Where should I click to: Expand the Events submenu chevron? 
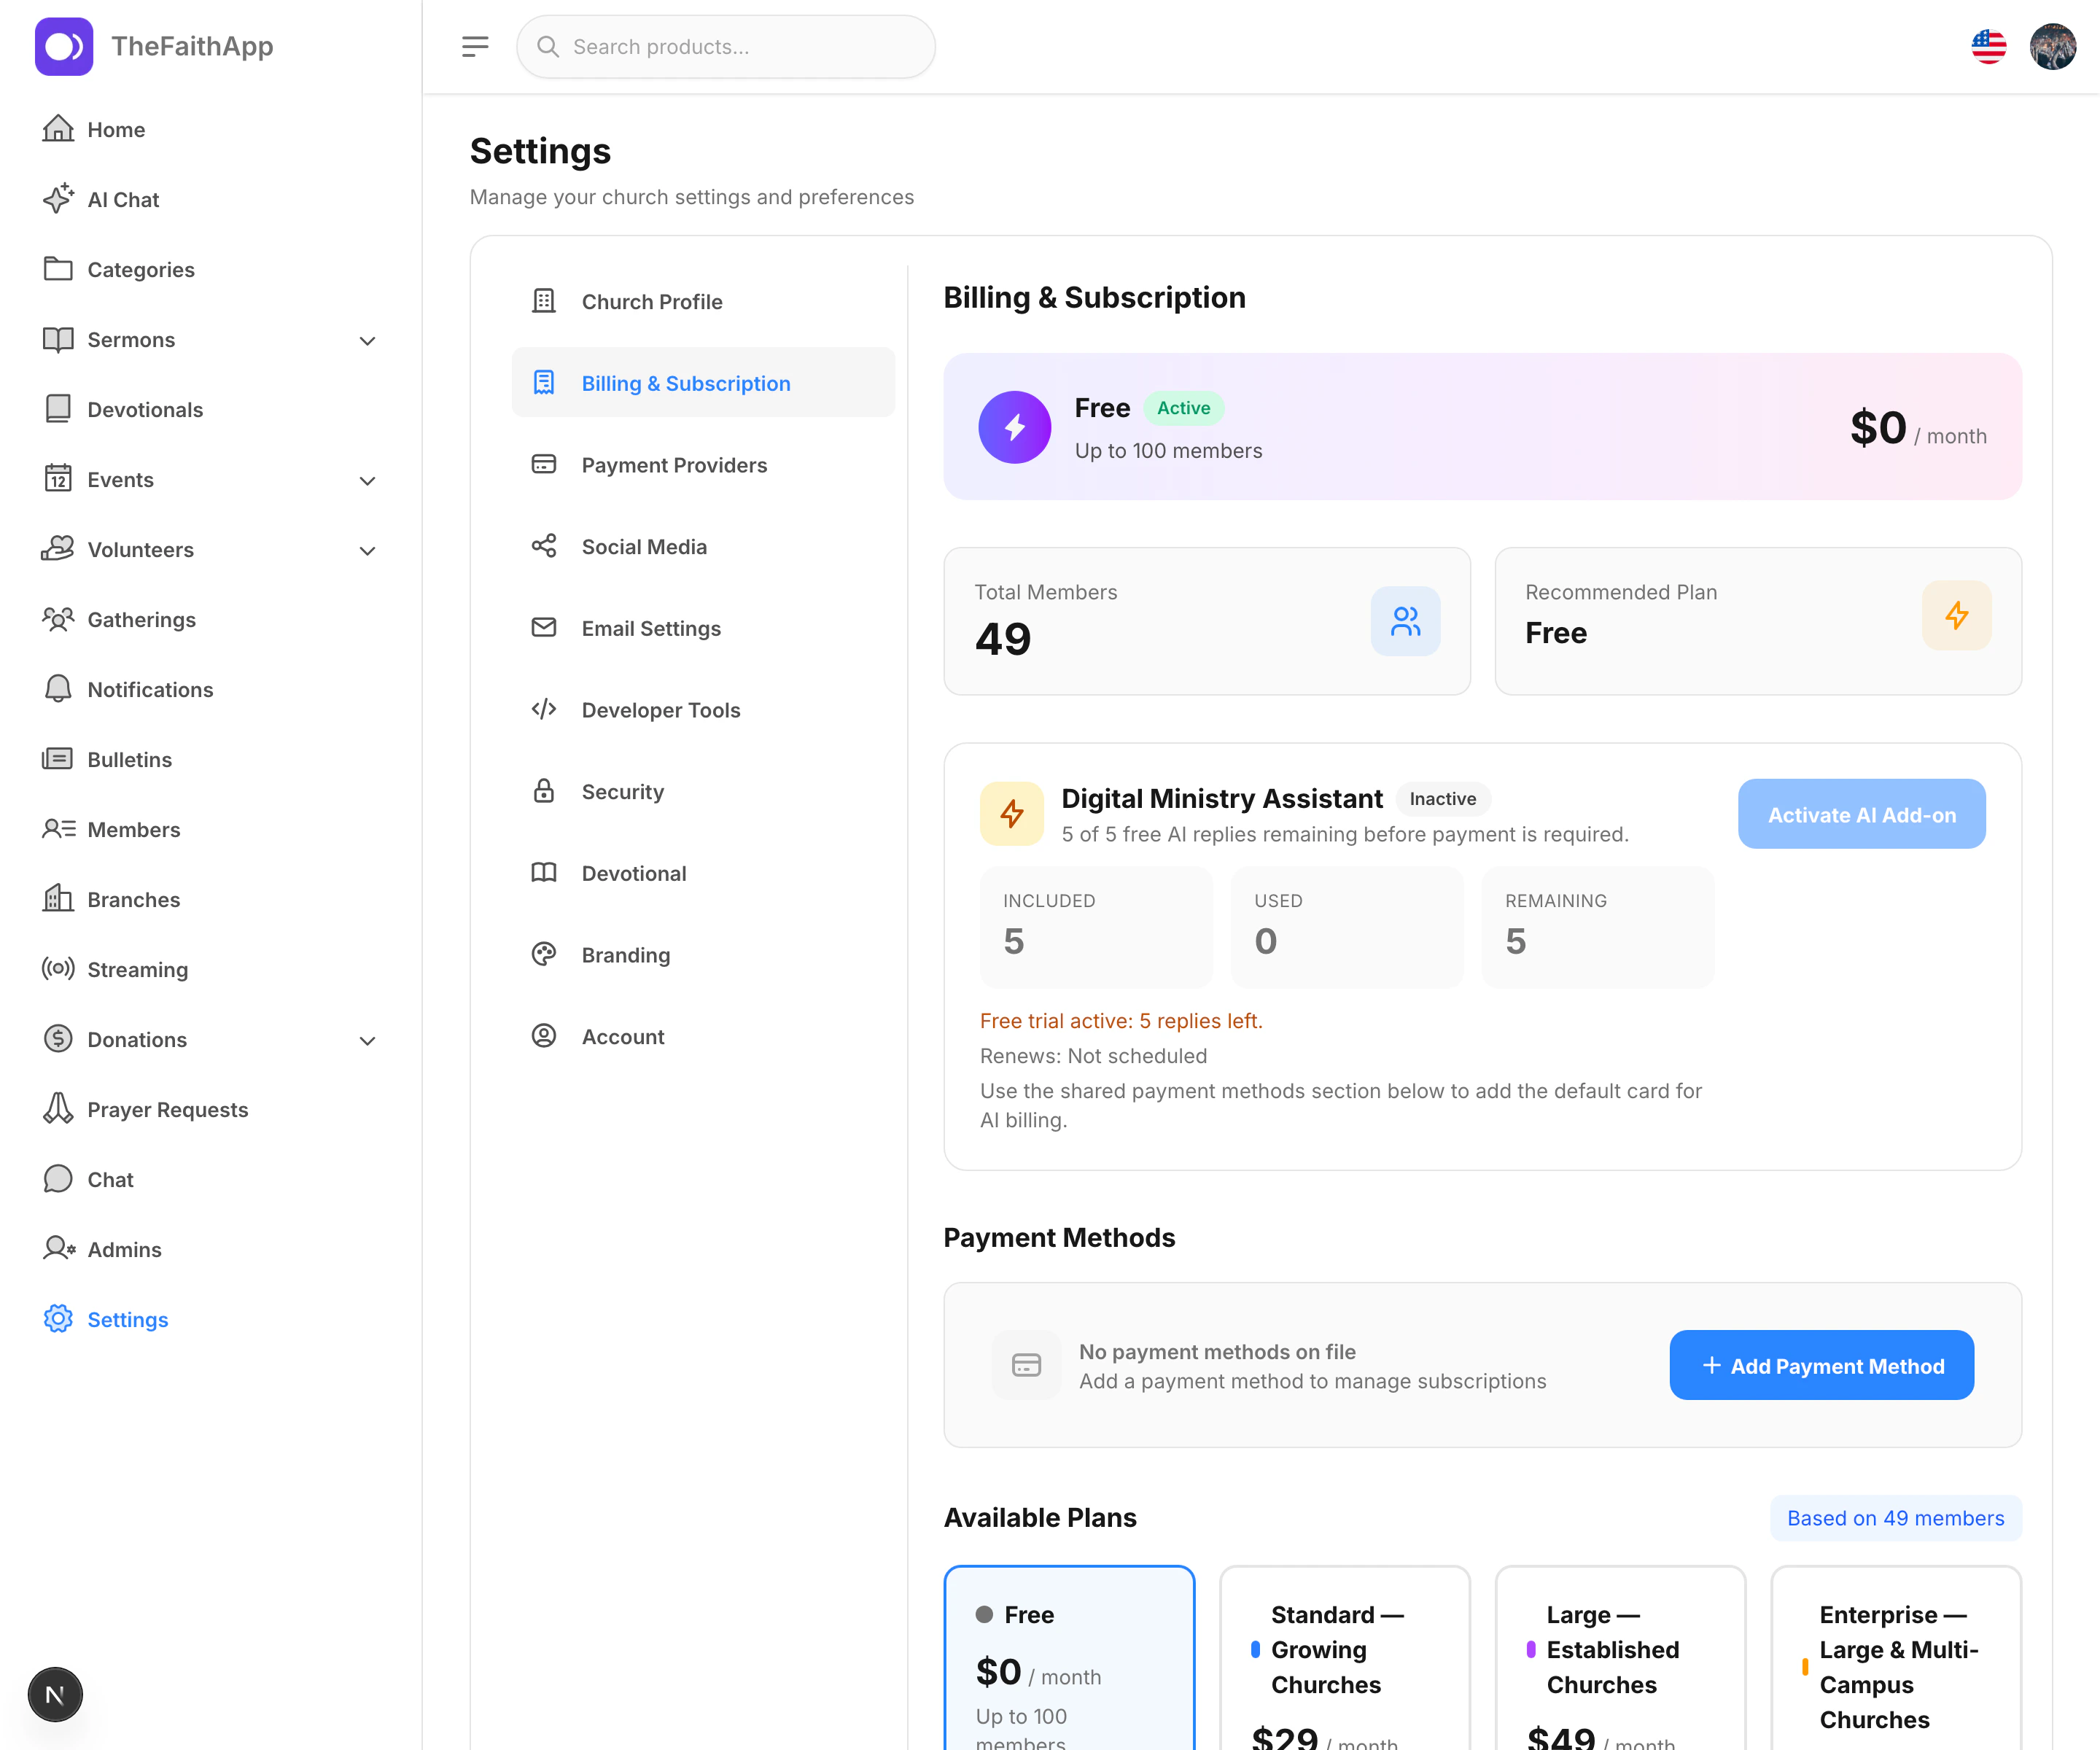368,480
